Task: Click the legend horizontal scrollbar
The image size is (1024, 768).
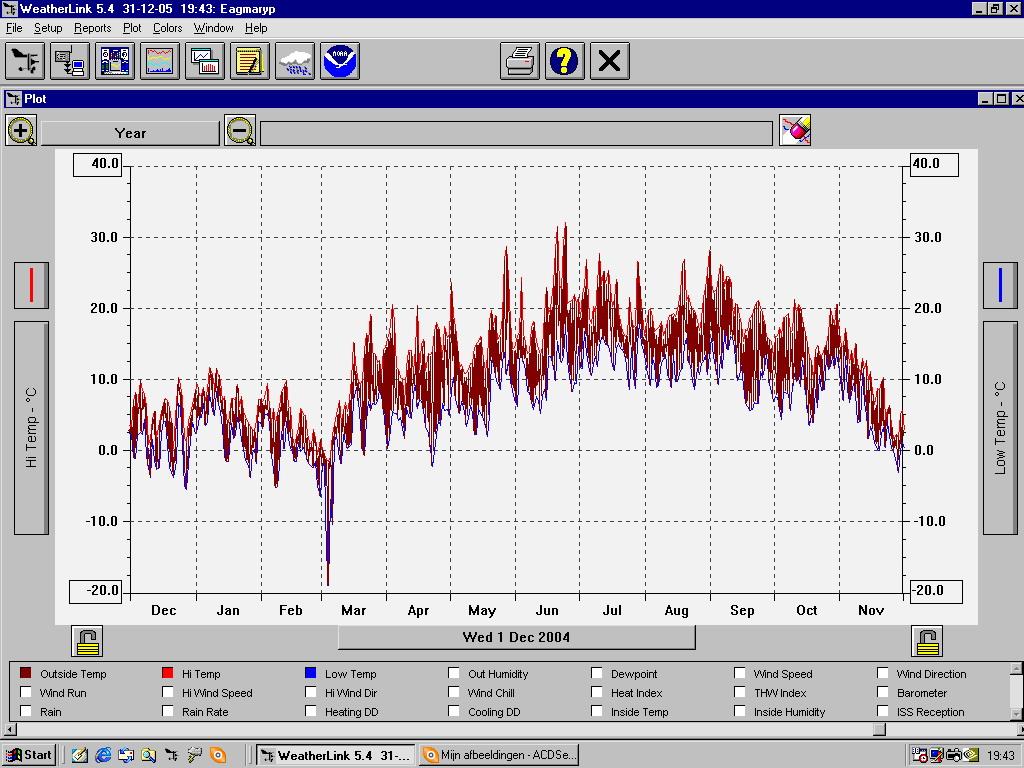Action: (511, 729)
